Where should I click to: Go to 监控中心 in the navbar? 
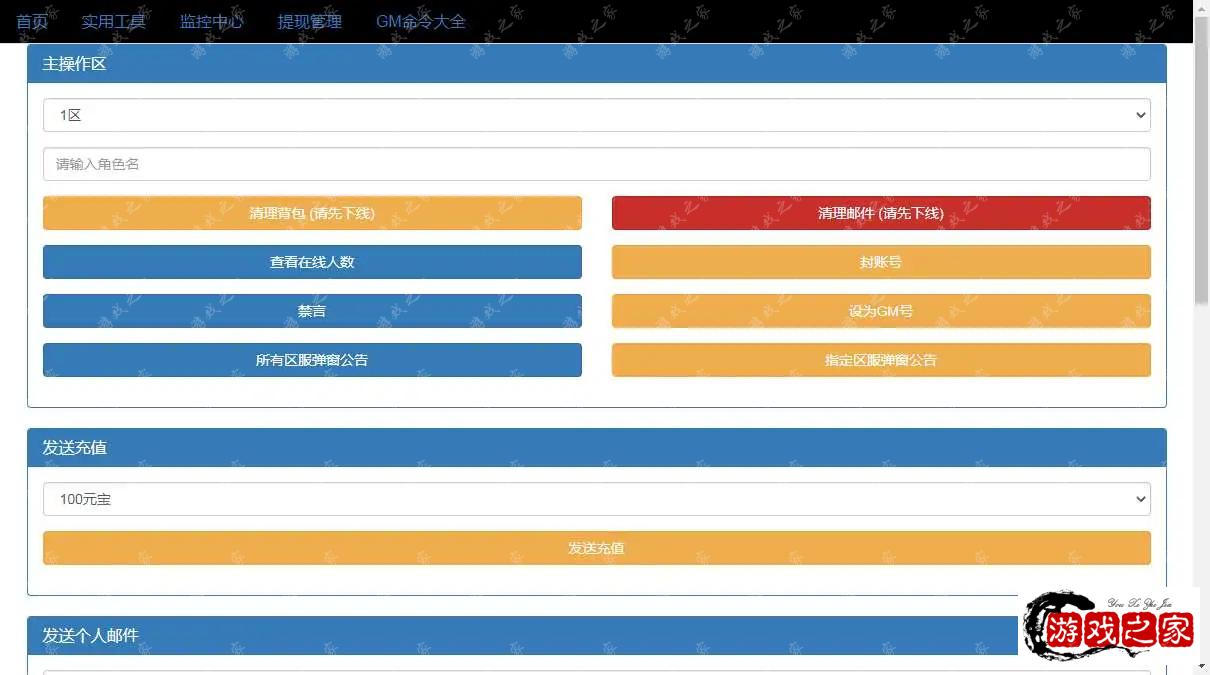point(211,21)
